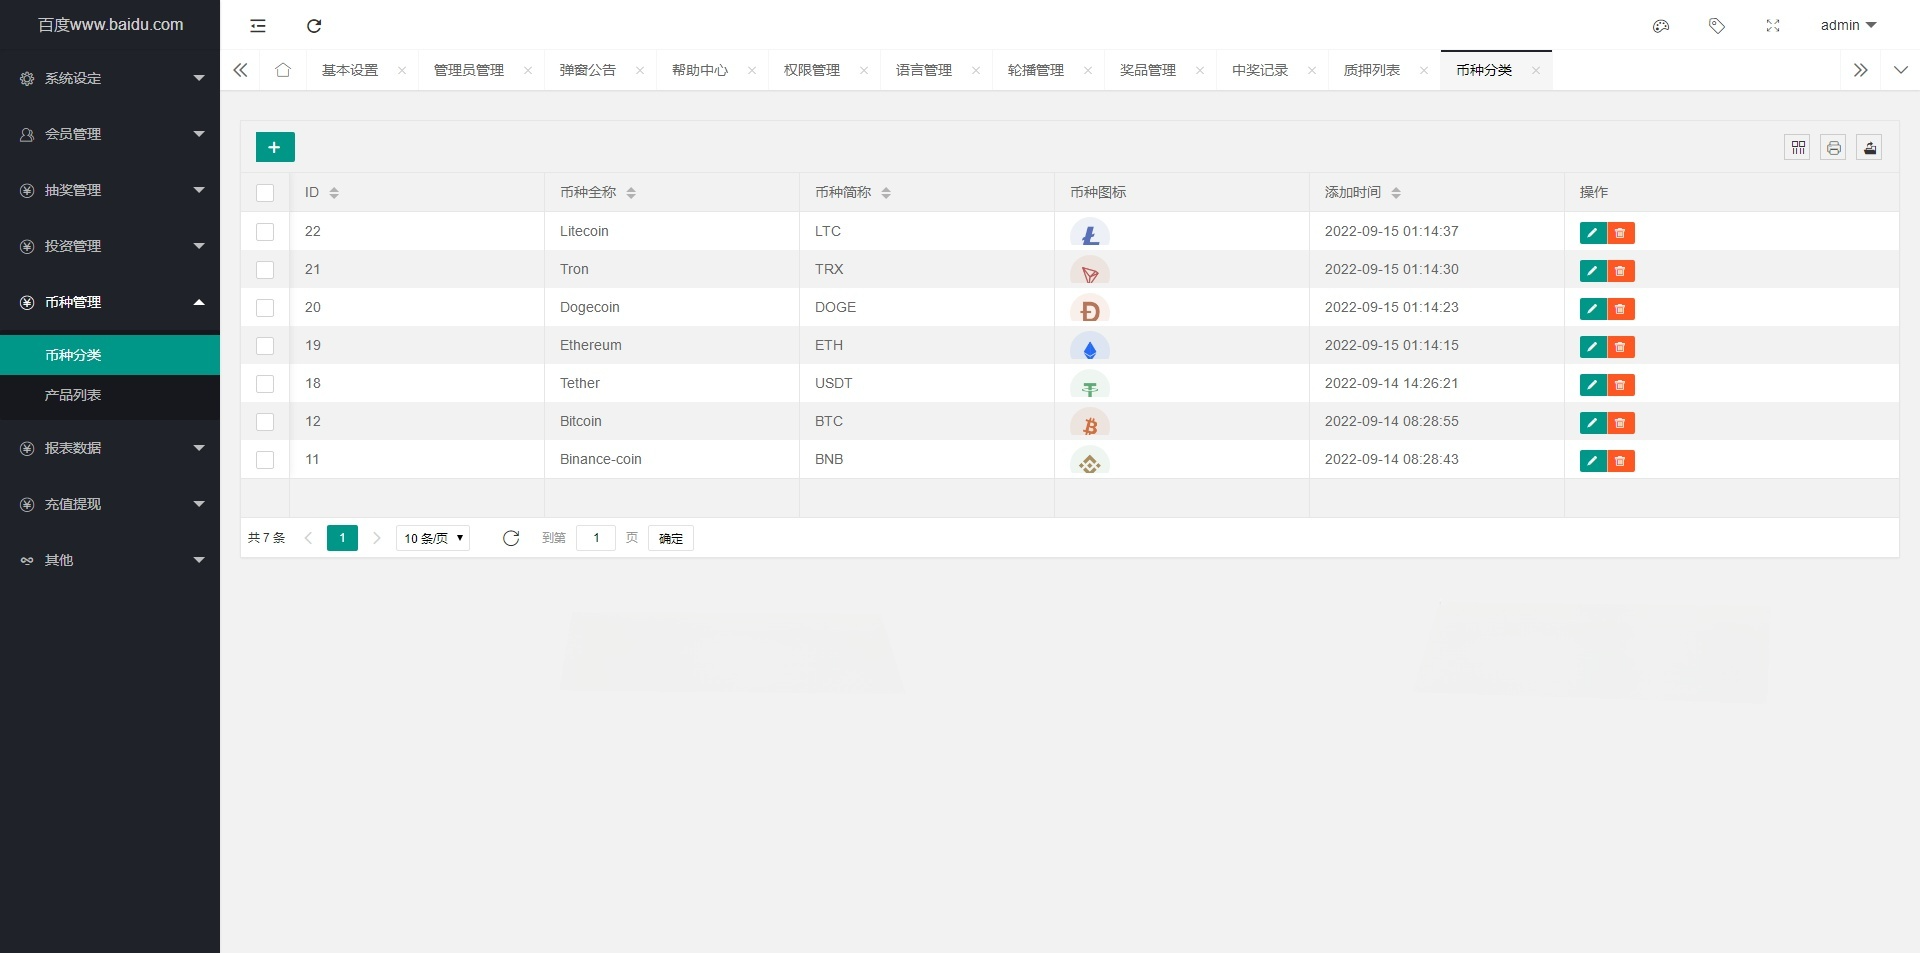Select all rows with the header checkbox
The image size is (1920, 953).
pos(265,192)
